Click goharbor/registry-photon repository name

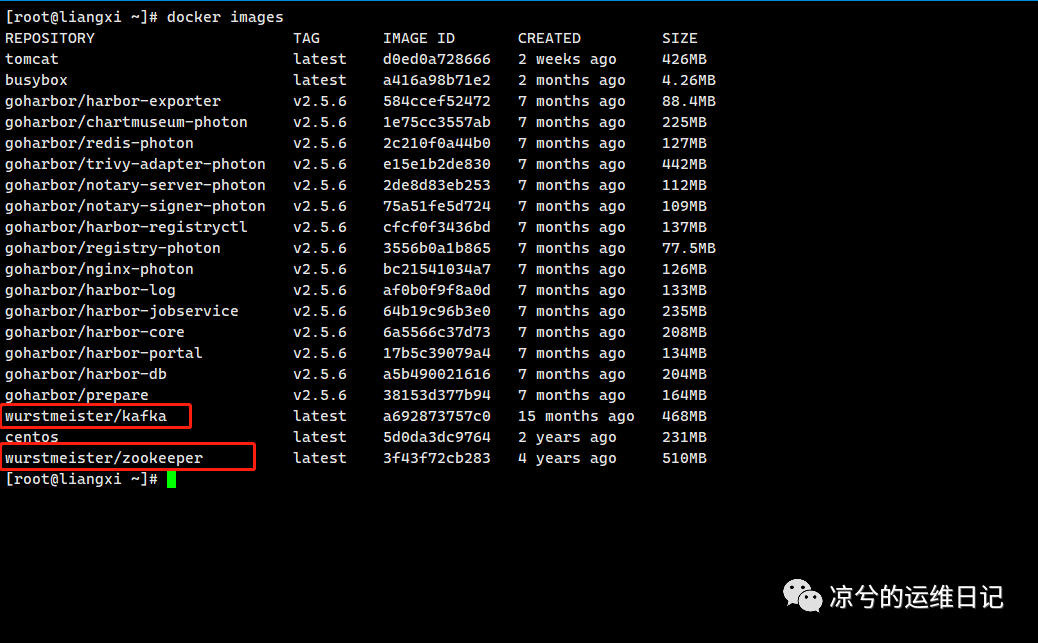pyautogui.click(x=113, y=248)
